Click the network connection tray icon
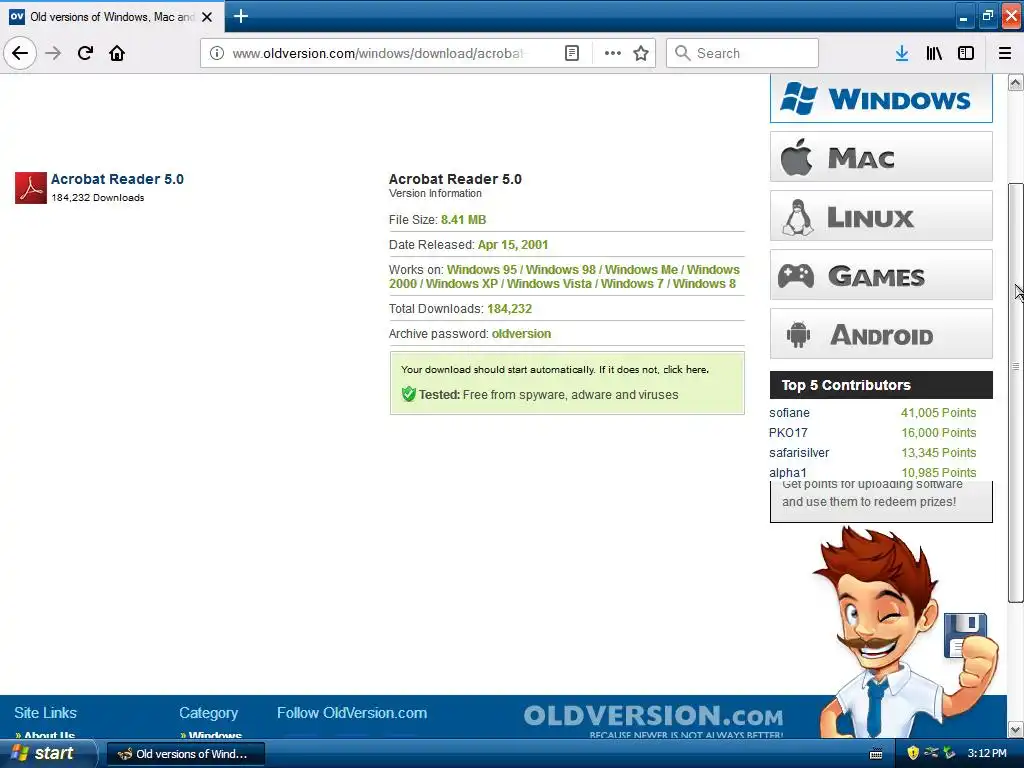1024x768 pixels. click(x=931, y=754)
